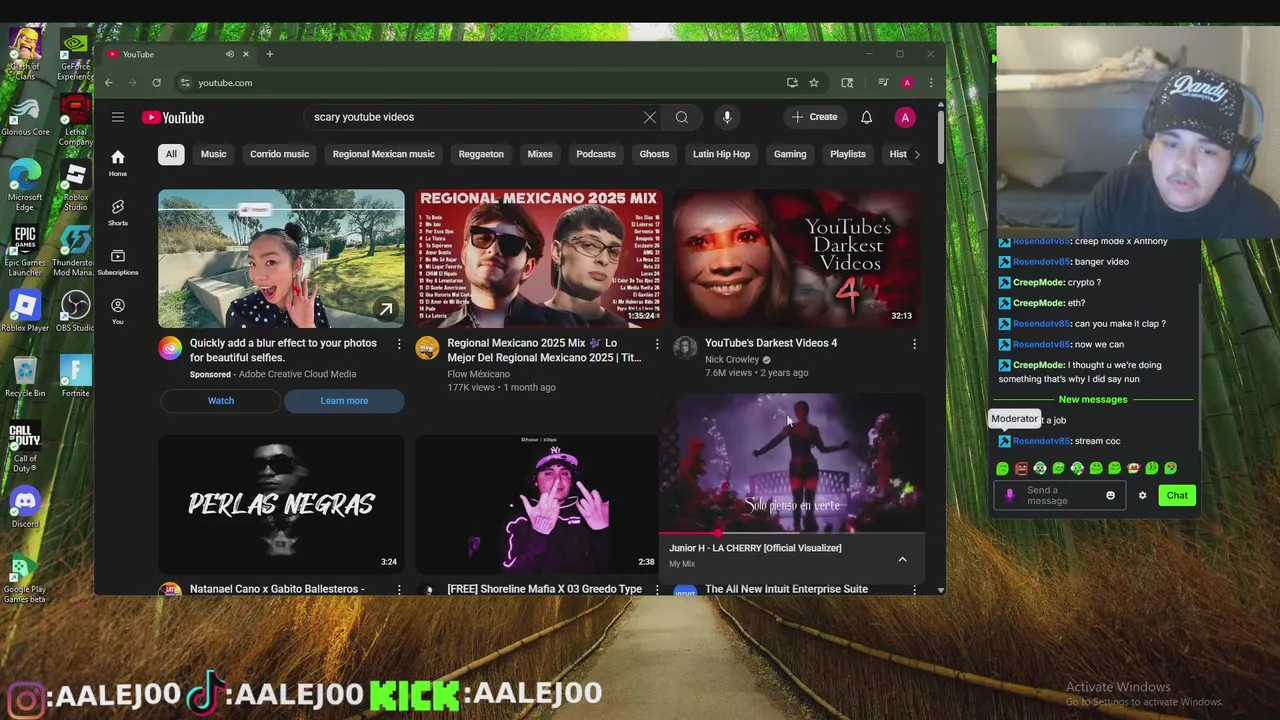Screen dimensions: 1280x720
Task: Open options for YouTube's Darkest Videos 4
Action: [914, 344]
